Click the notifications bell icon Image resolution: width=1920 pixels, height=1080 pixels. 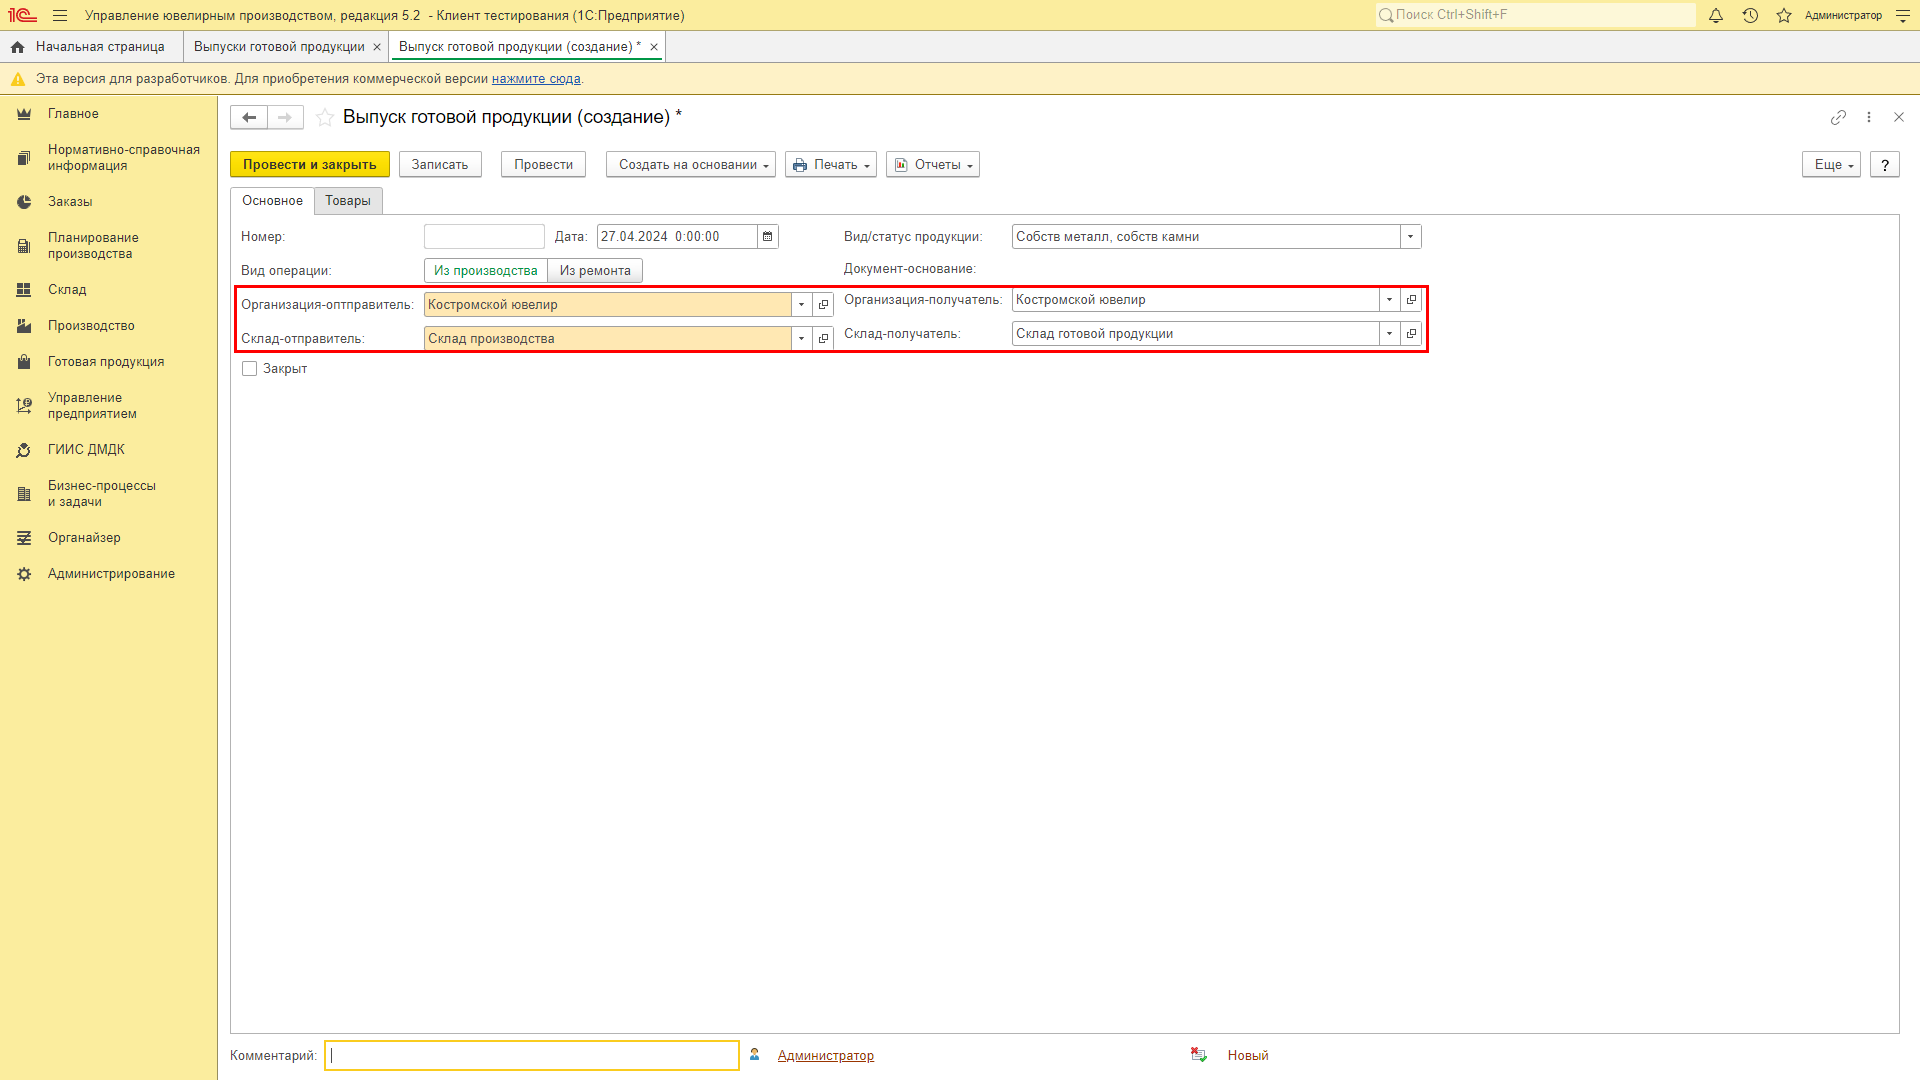click(1716, 15)
